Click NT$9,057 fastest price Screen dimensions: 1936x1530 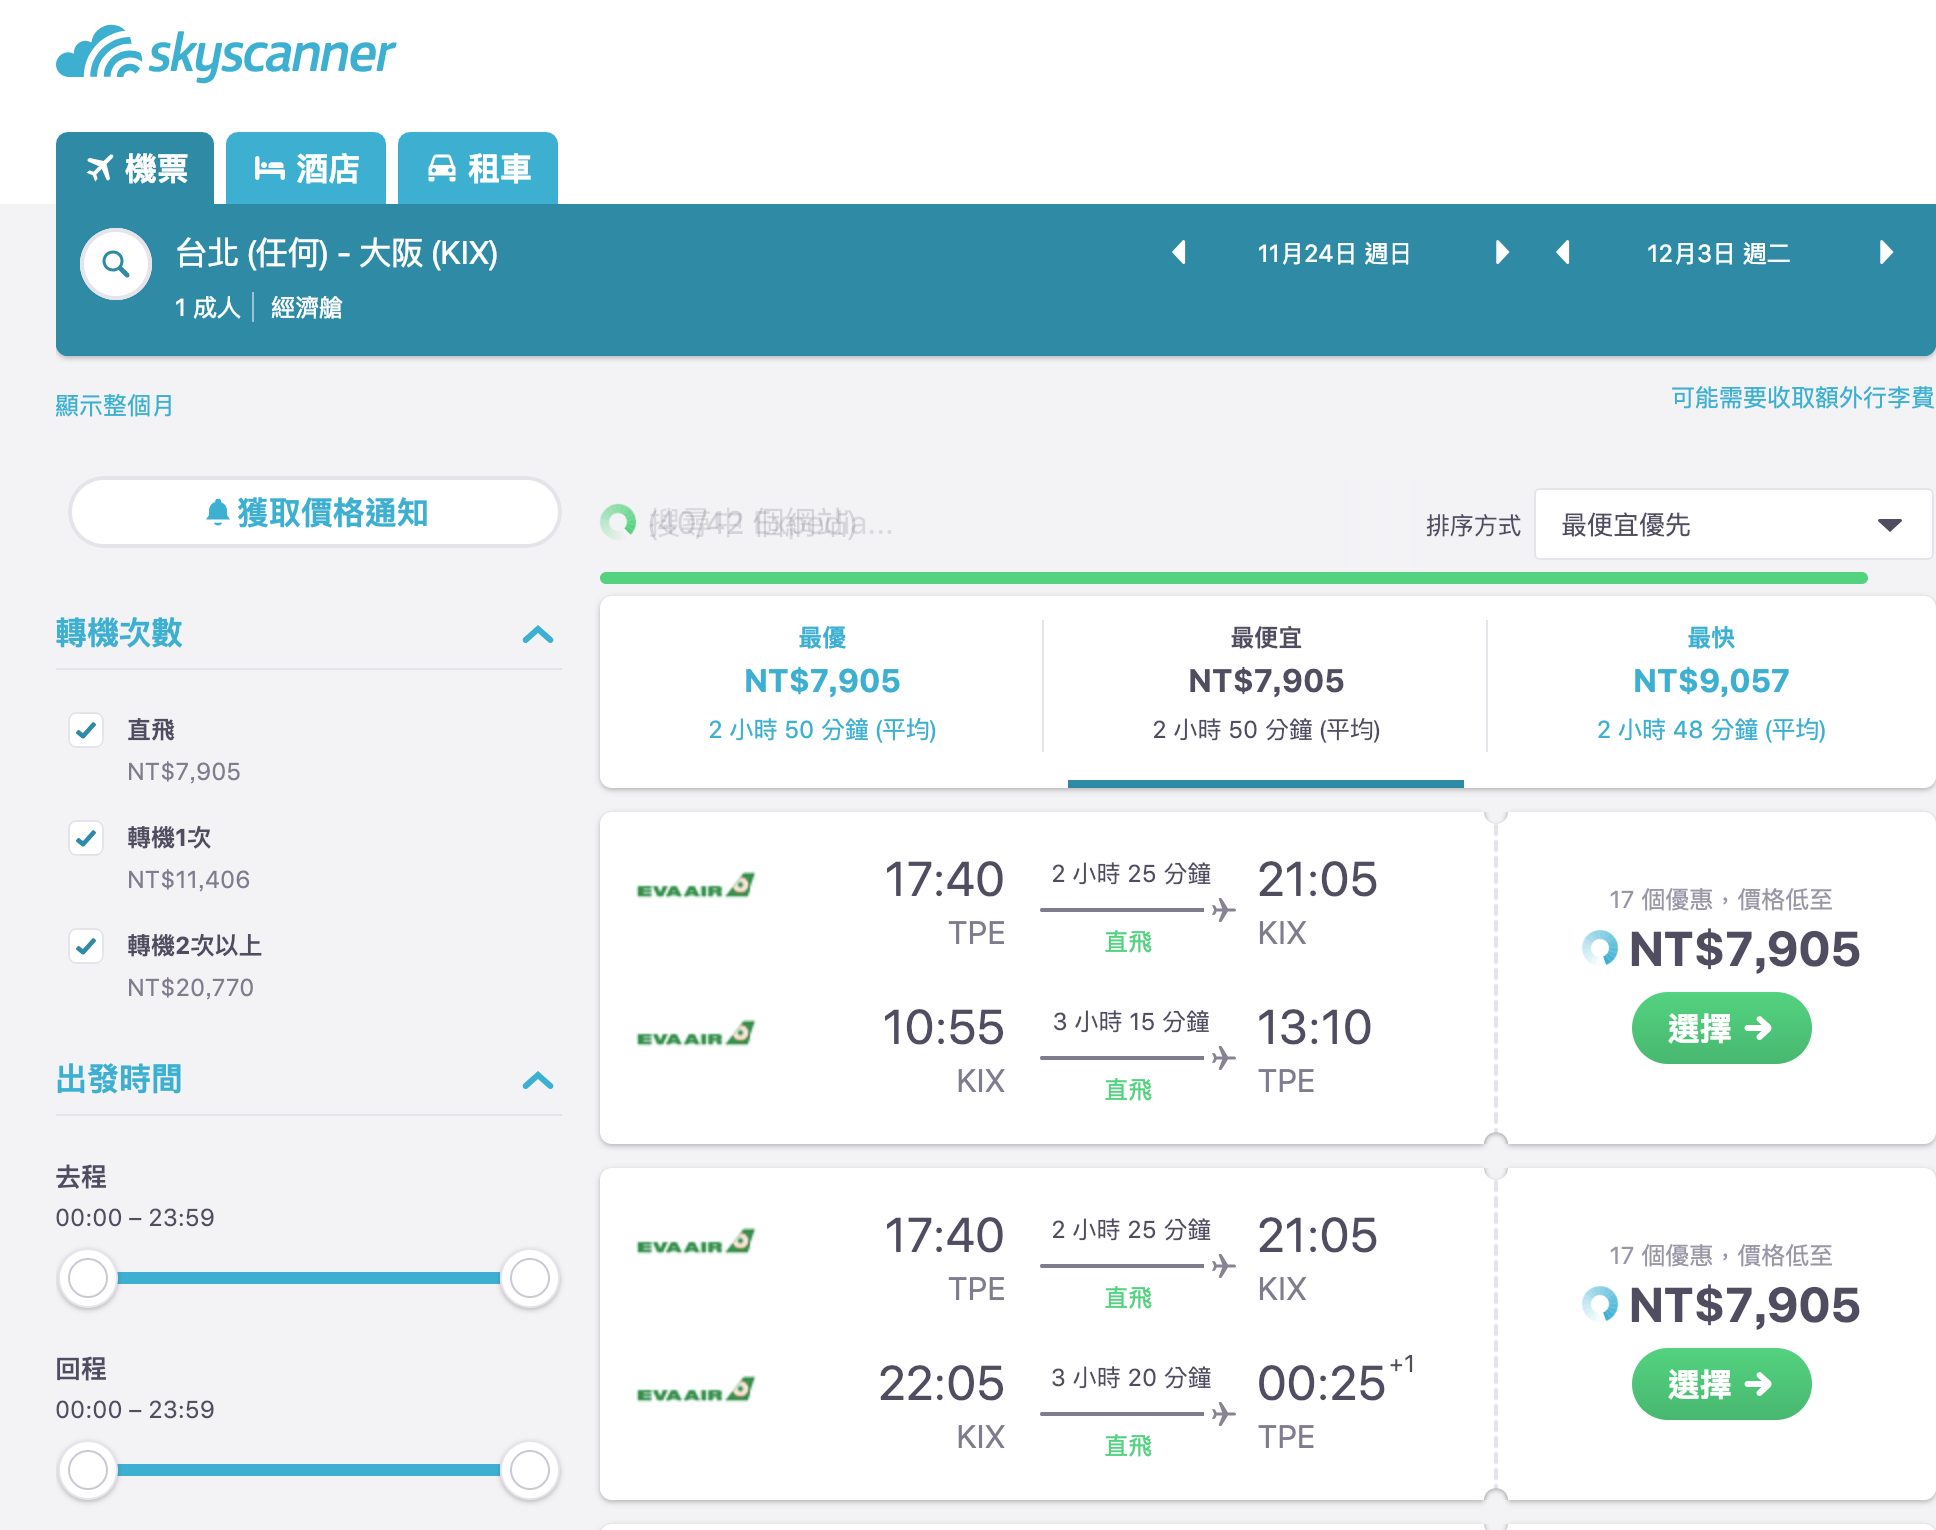[x=1711, y=681]
